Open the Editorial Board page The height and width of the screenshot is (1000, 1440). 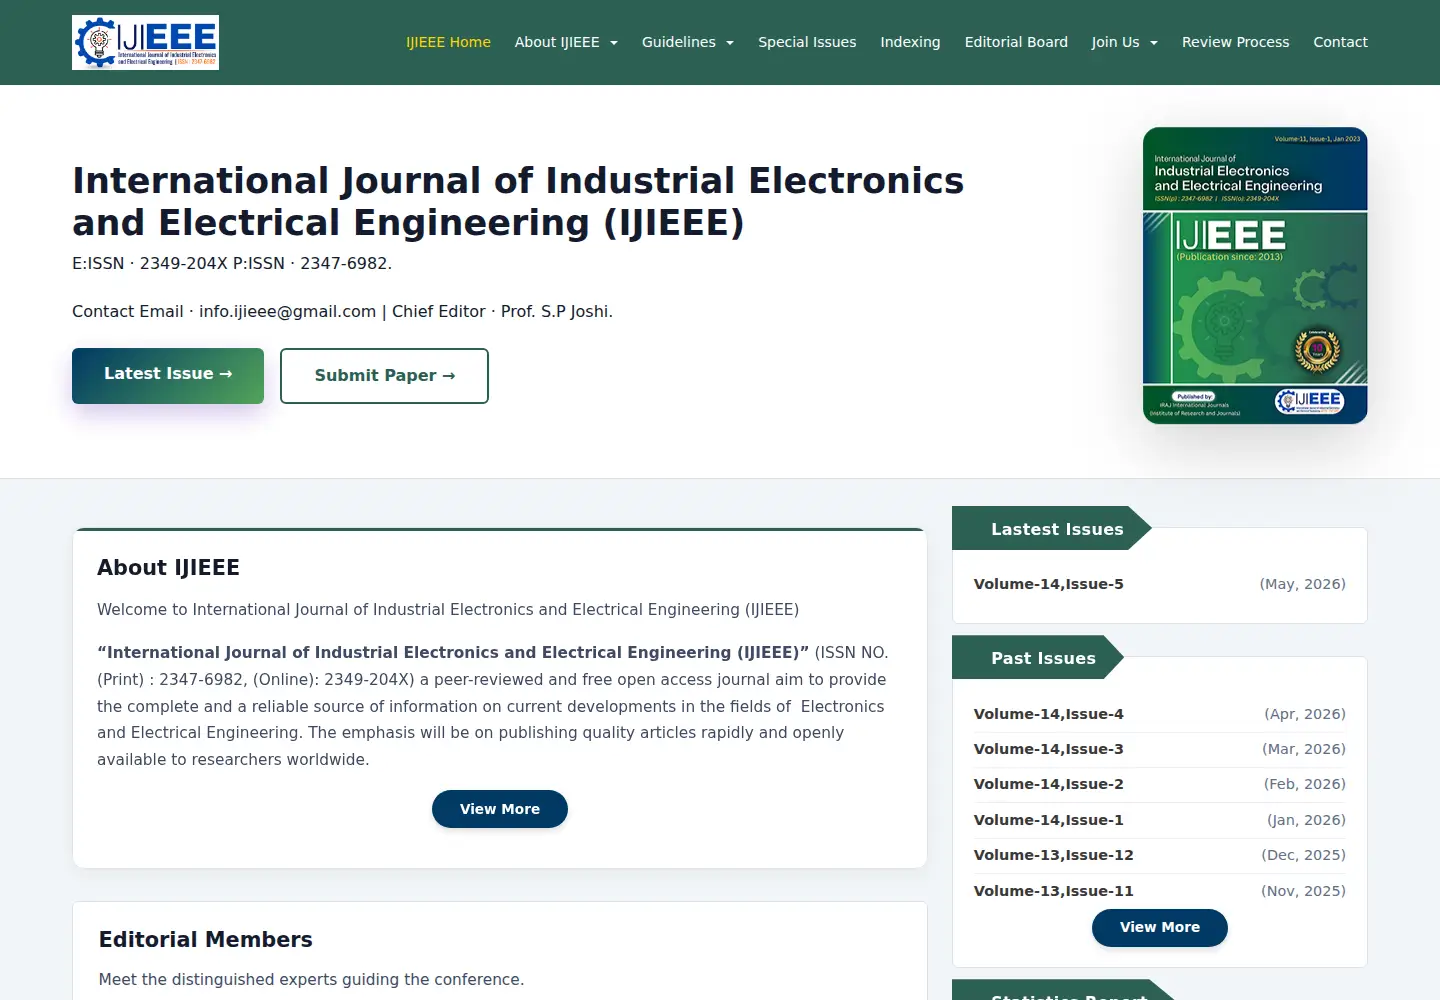1016,42
